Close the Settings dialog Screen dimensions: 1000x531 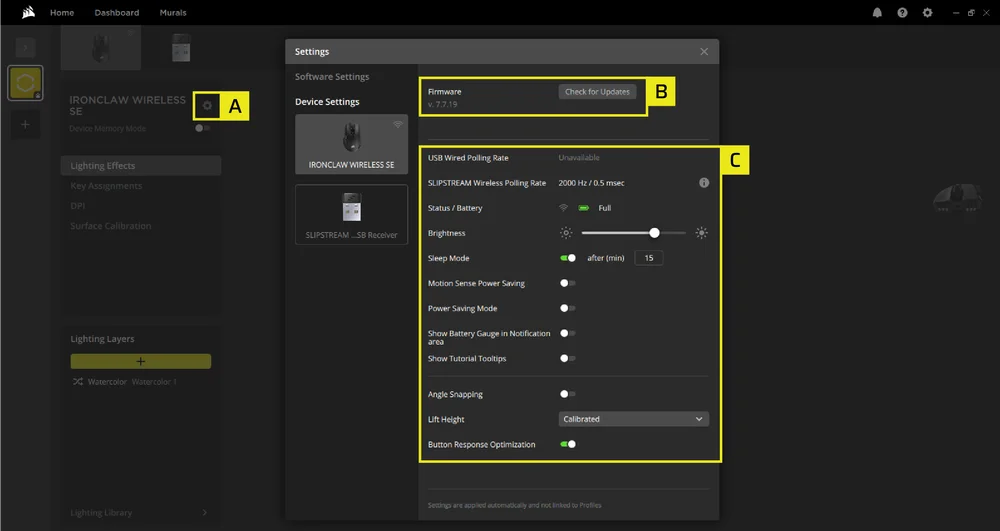703,52
